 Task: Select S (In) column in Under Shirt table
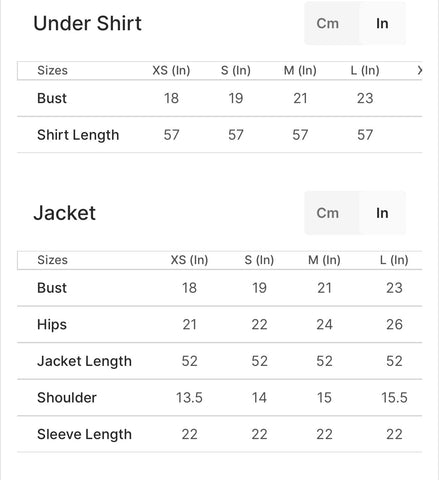236,70
